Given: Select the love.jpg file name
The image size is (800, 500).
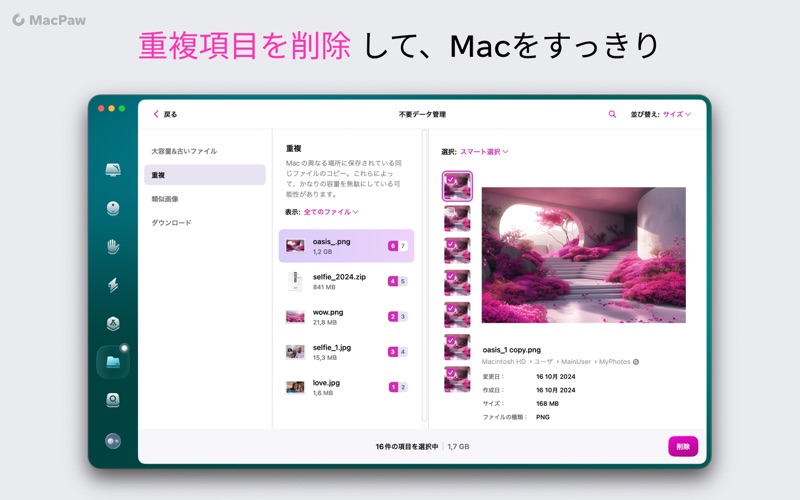Looking at the screenshot, I should click(x=326, y=382).
